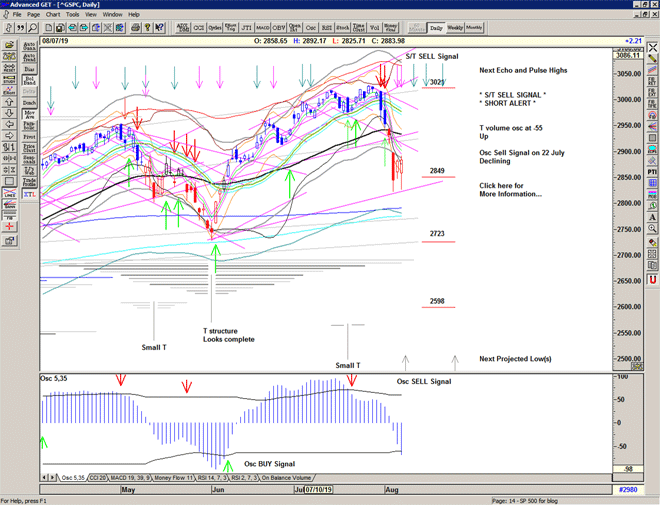Click the Stoch indicator toolbar icon
Image resolution: width=660 pixels, height=505 pixels.
pos(343,29)
